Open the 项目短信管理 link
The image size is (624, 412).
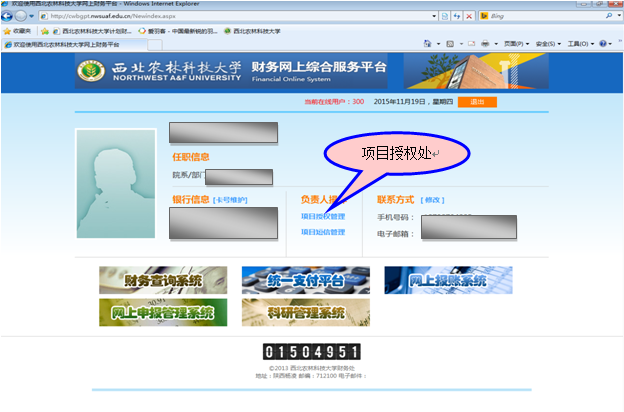pyautogui.click(x=322, y=232)
